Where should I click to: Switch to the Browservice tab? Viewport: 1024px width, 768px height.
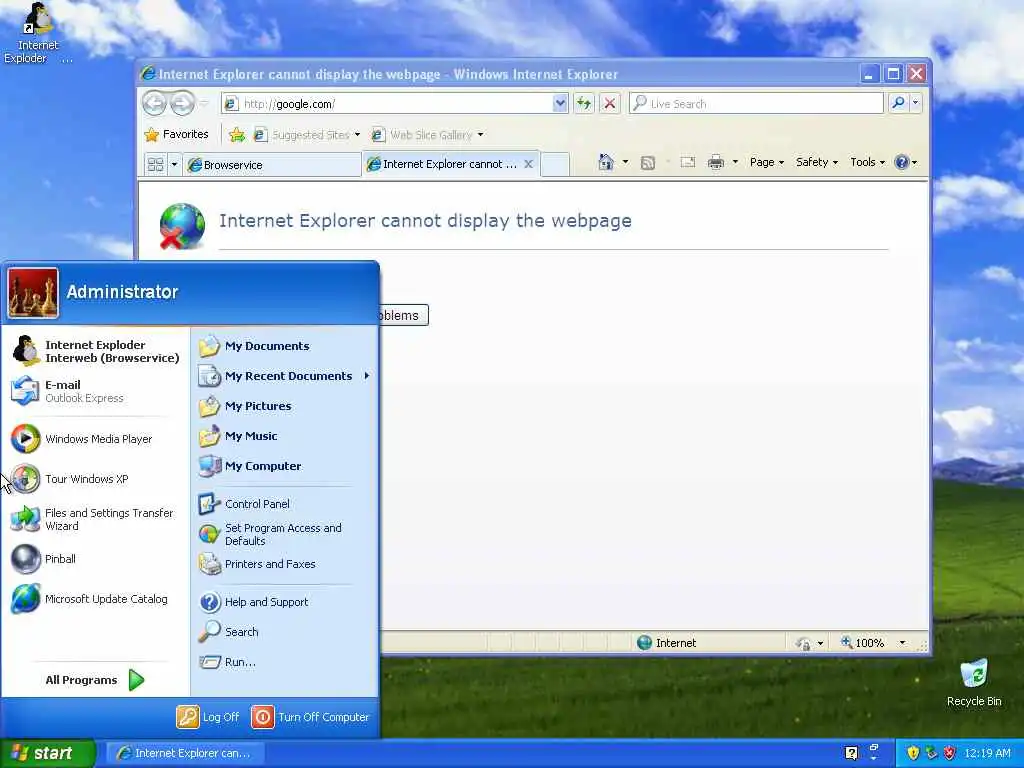point(272,165)
